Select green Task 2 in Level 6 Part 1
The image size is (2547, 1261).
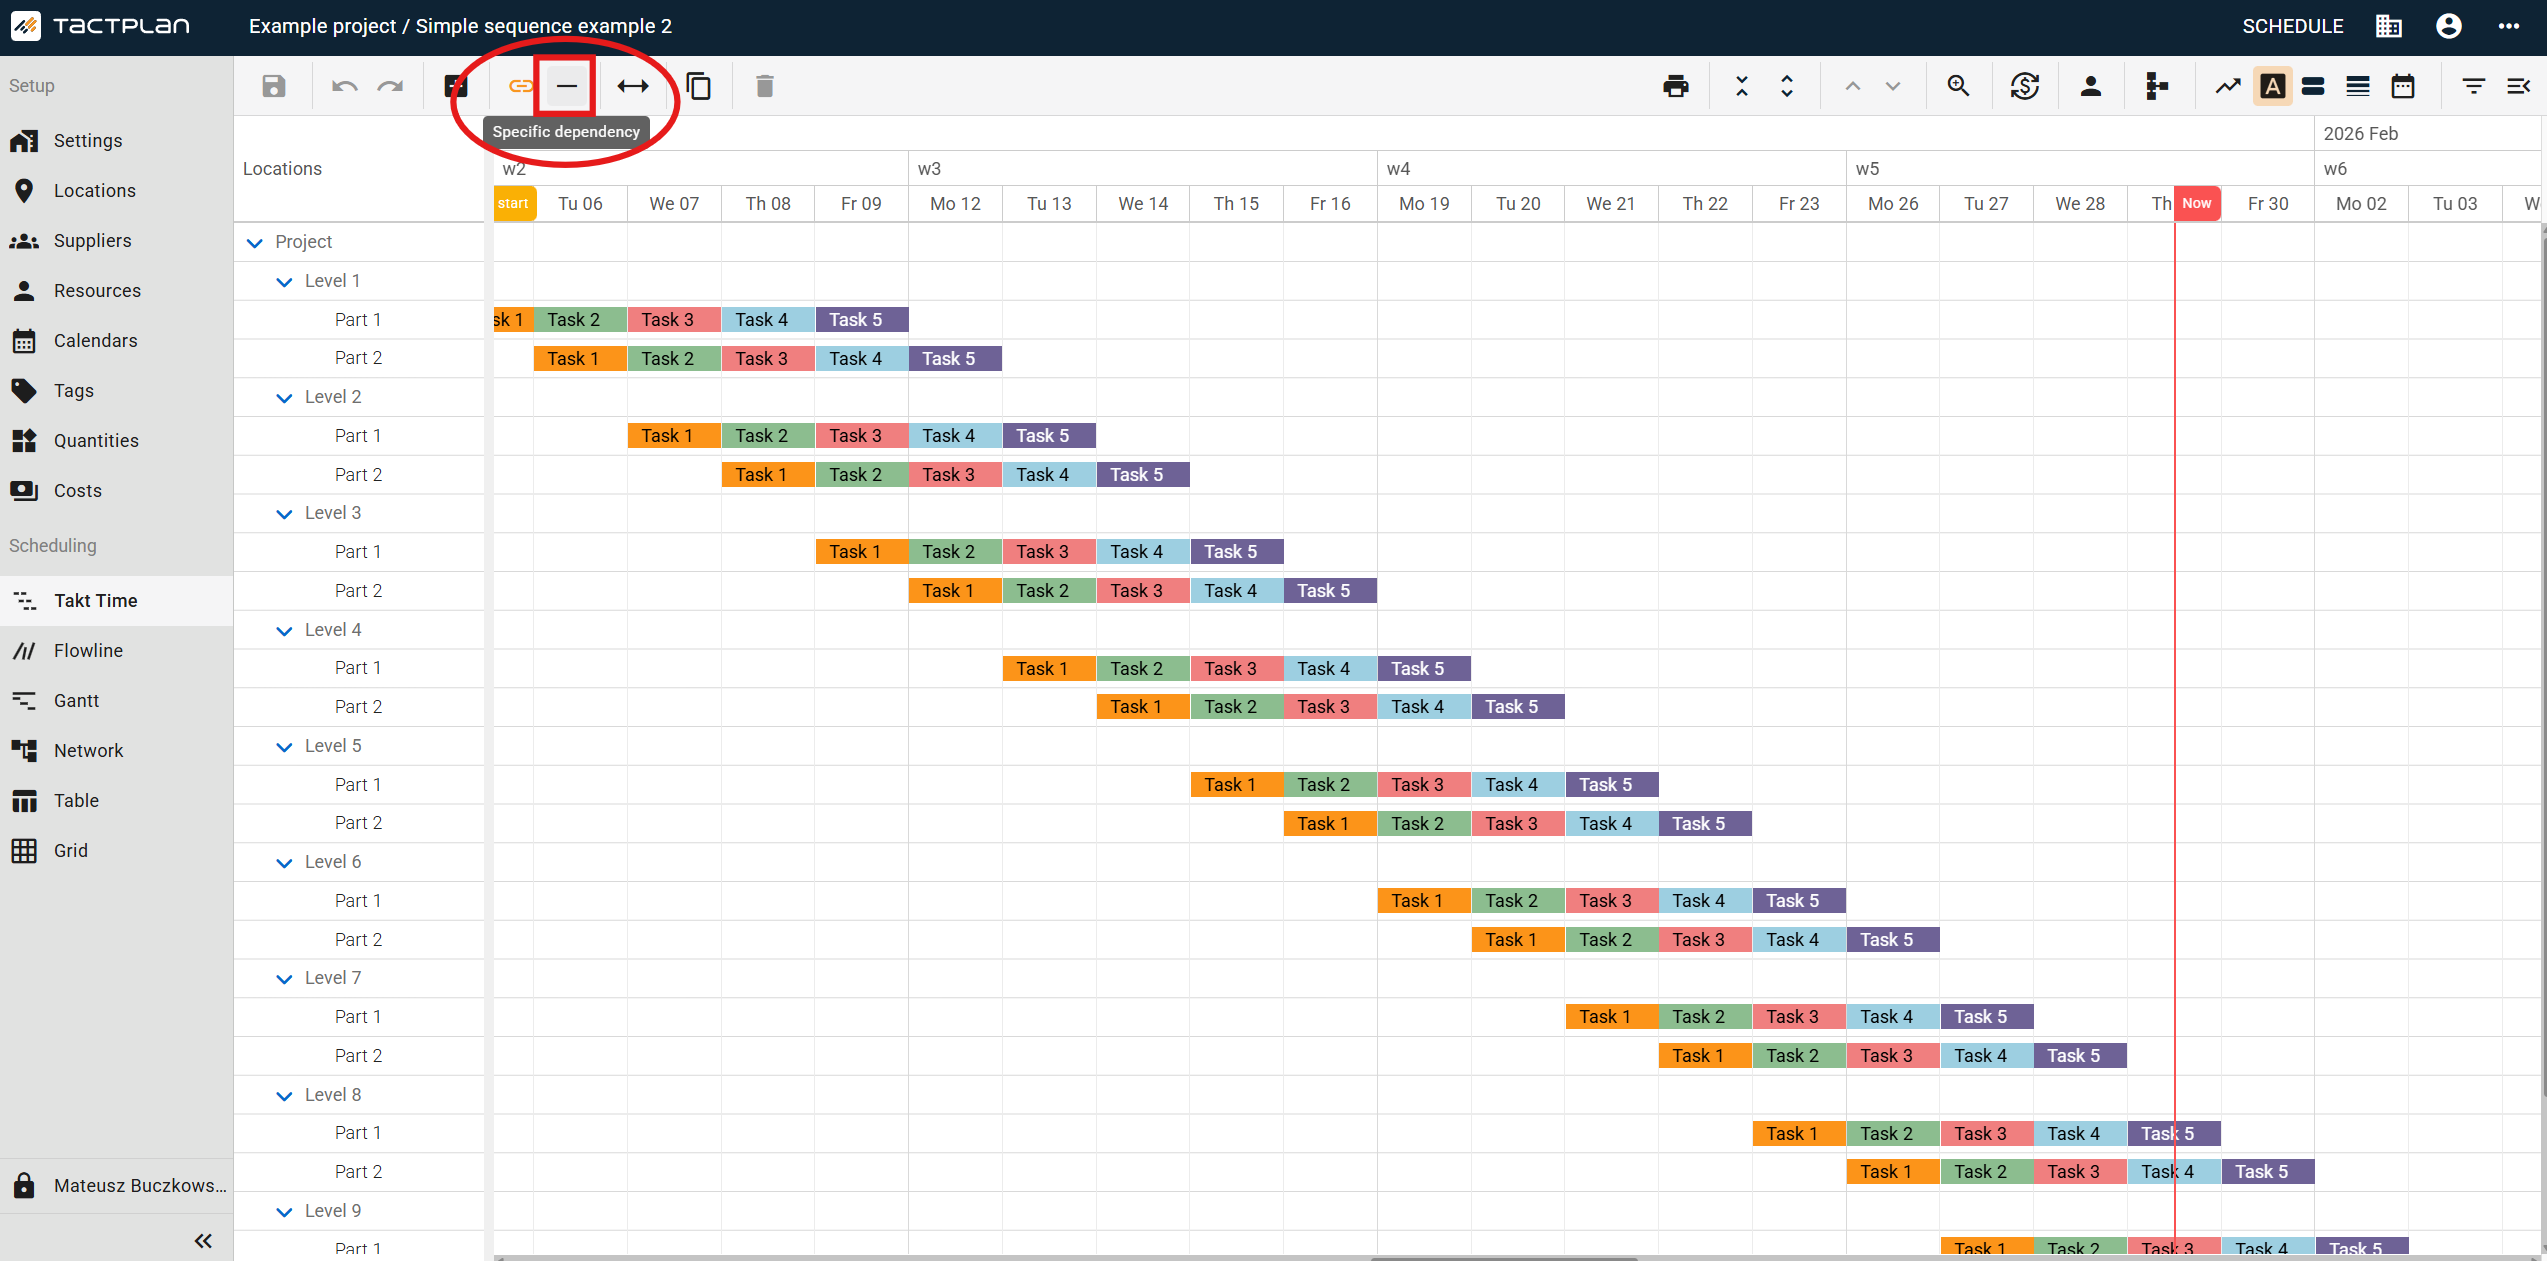[x=1518, y=901]
